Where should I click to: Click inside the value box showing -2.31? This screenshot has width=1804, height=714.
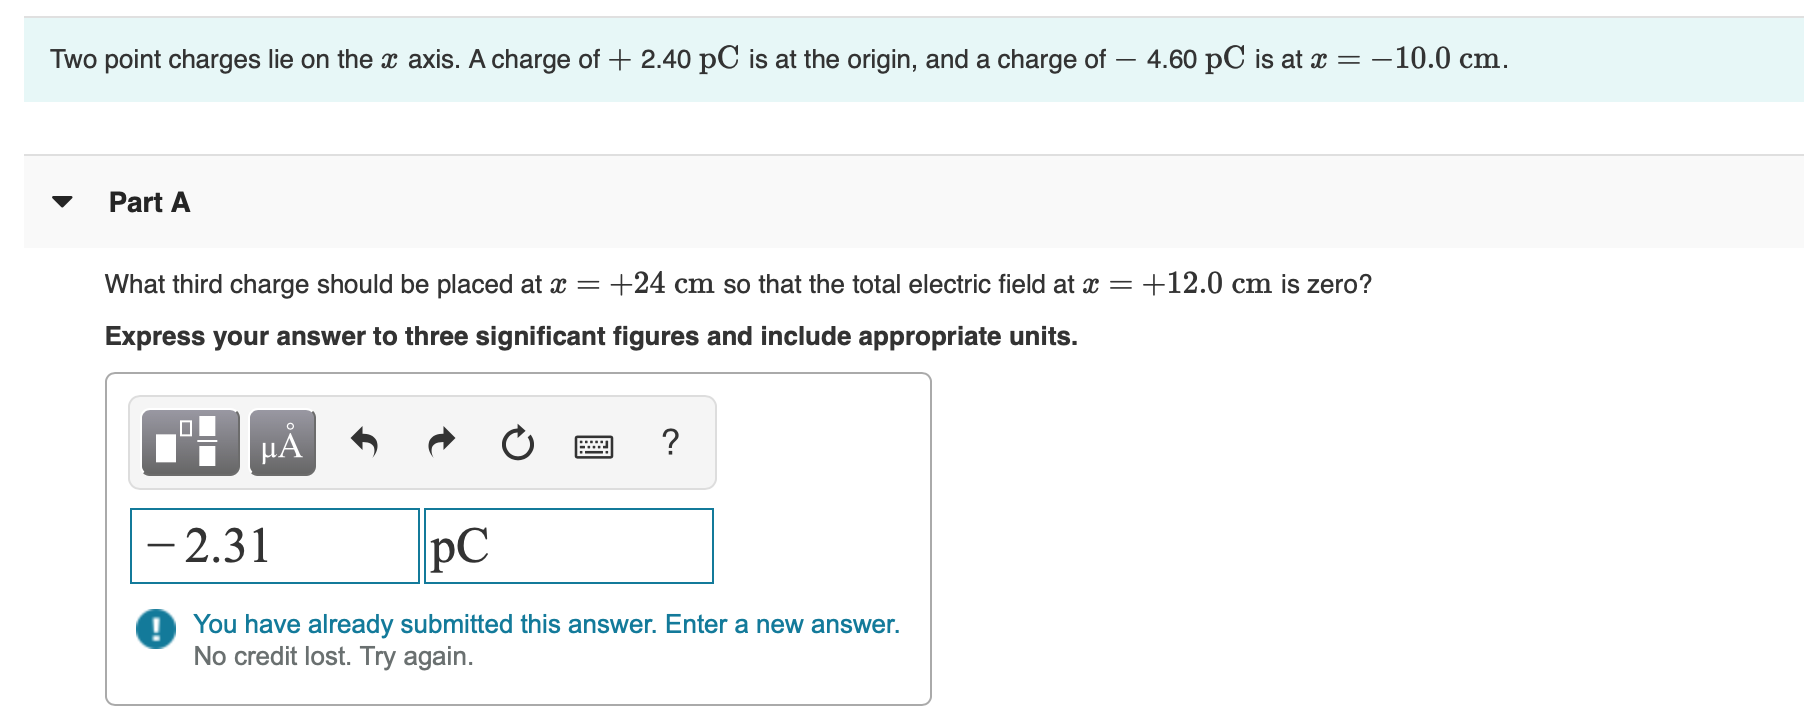[274, 545]
